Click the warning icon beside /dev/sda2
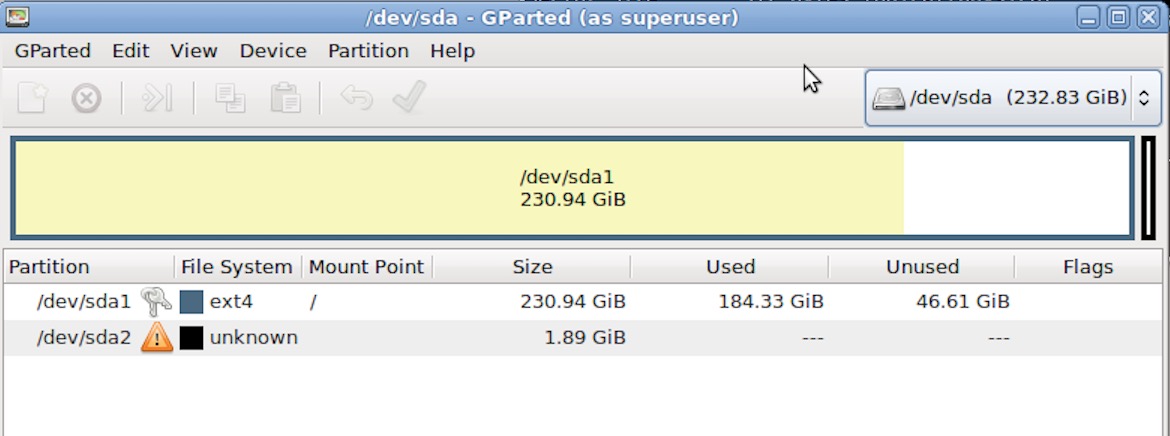This screenshot has width=1170, height=436. (x=157, y=338)
